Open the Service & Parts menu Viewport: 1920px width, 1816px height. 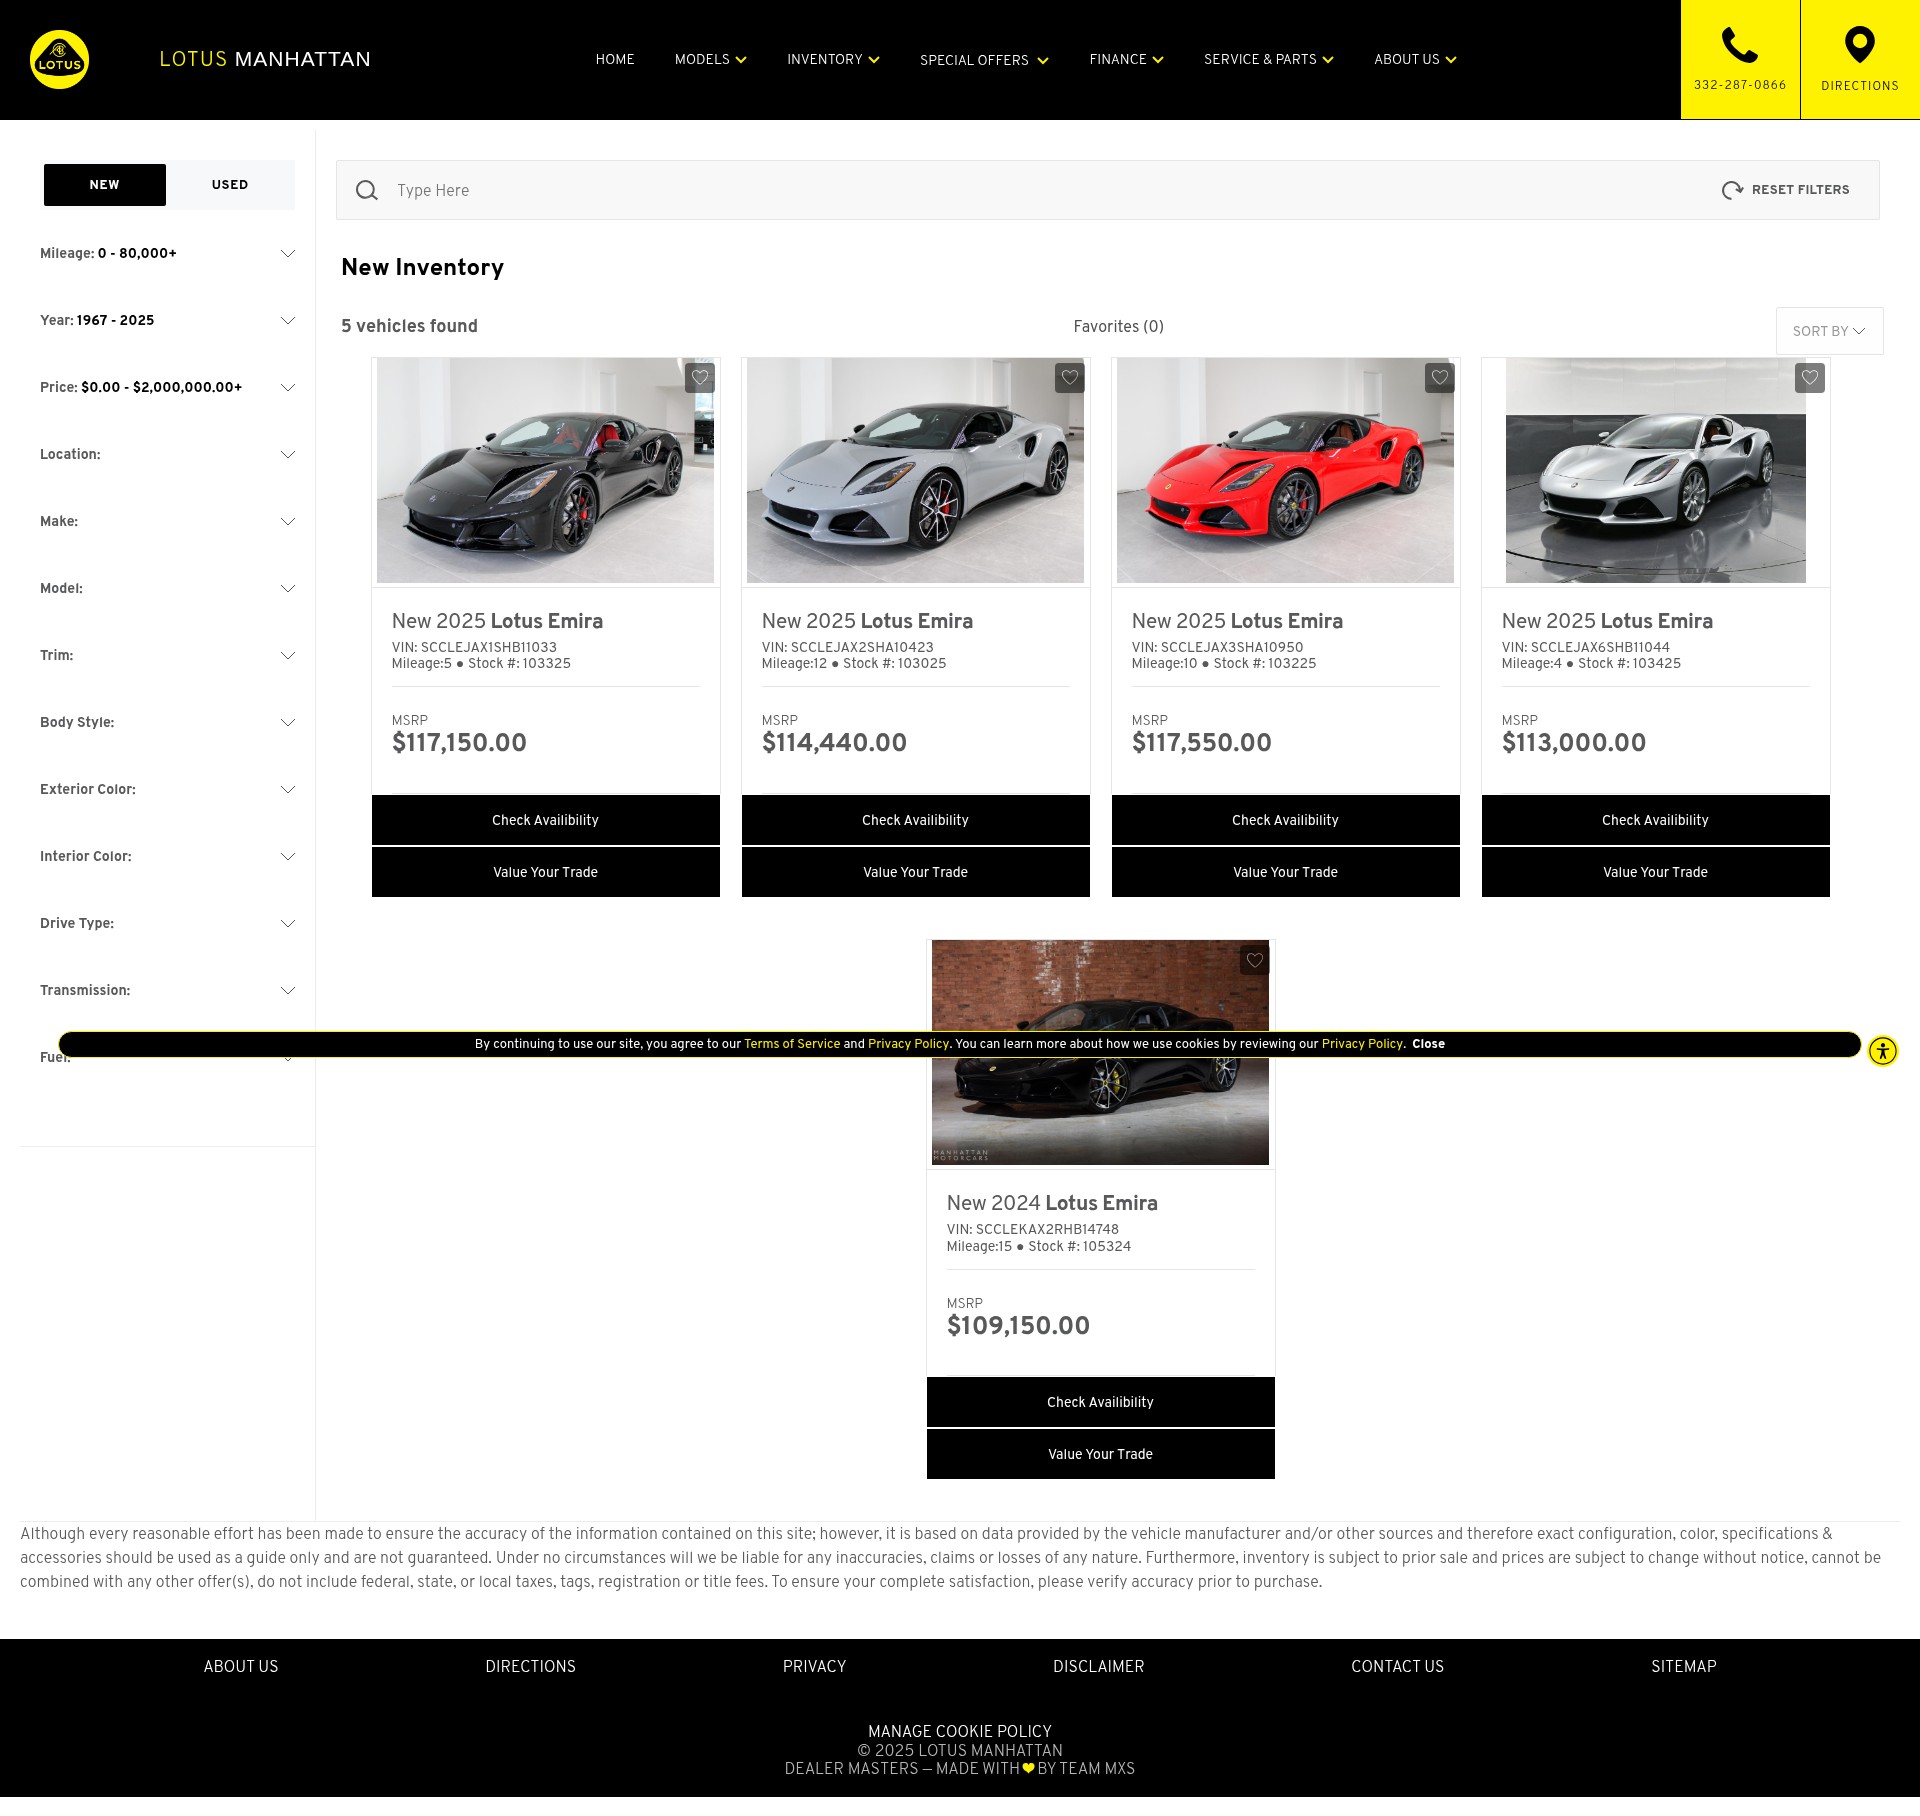pos(1268,60)
